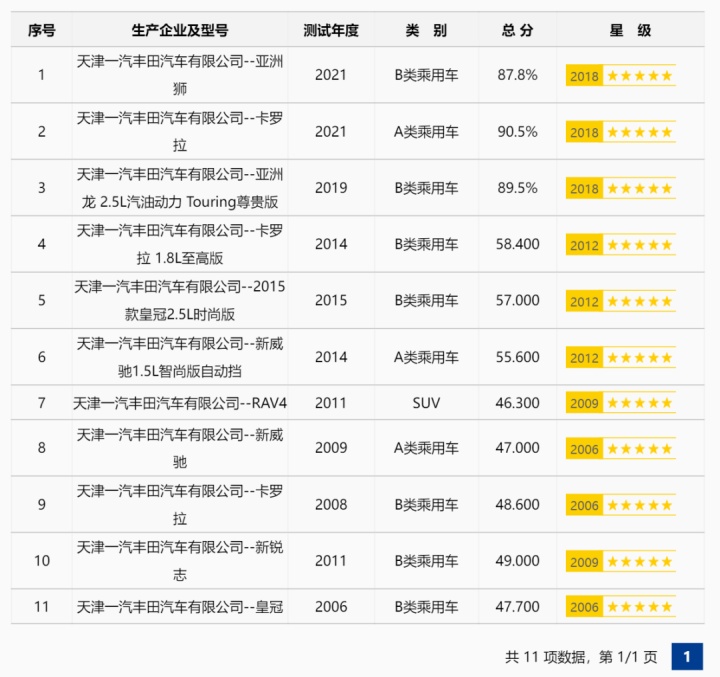Viewport: 720px width, 677px height.
Task: Click the 总分 column header
Action: point(517,30)
